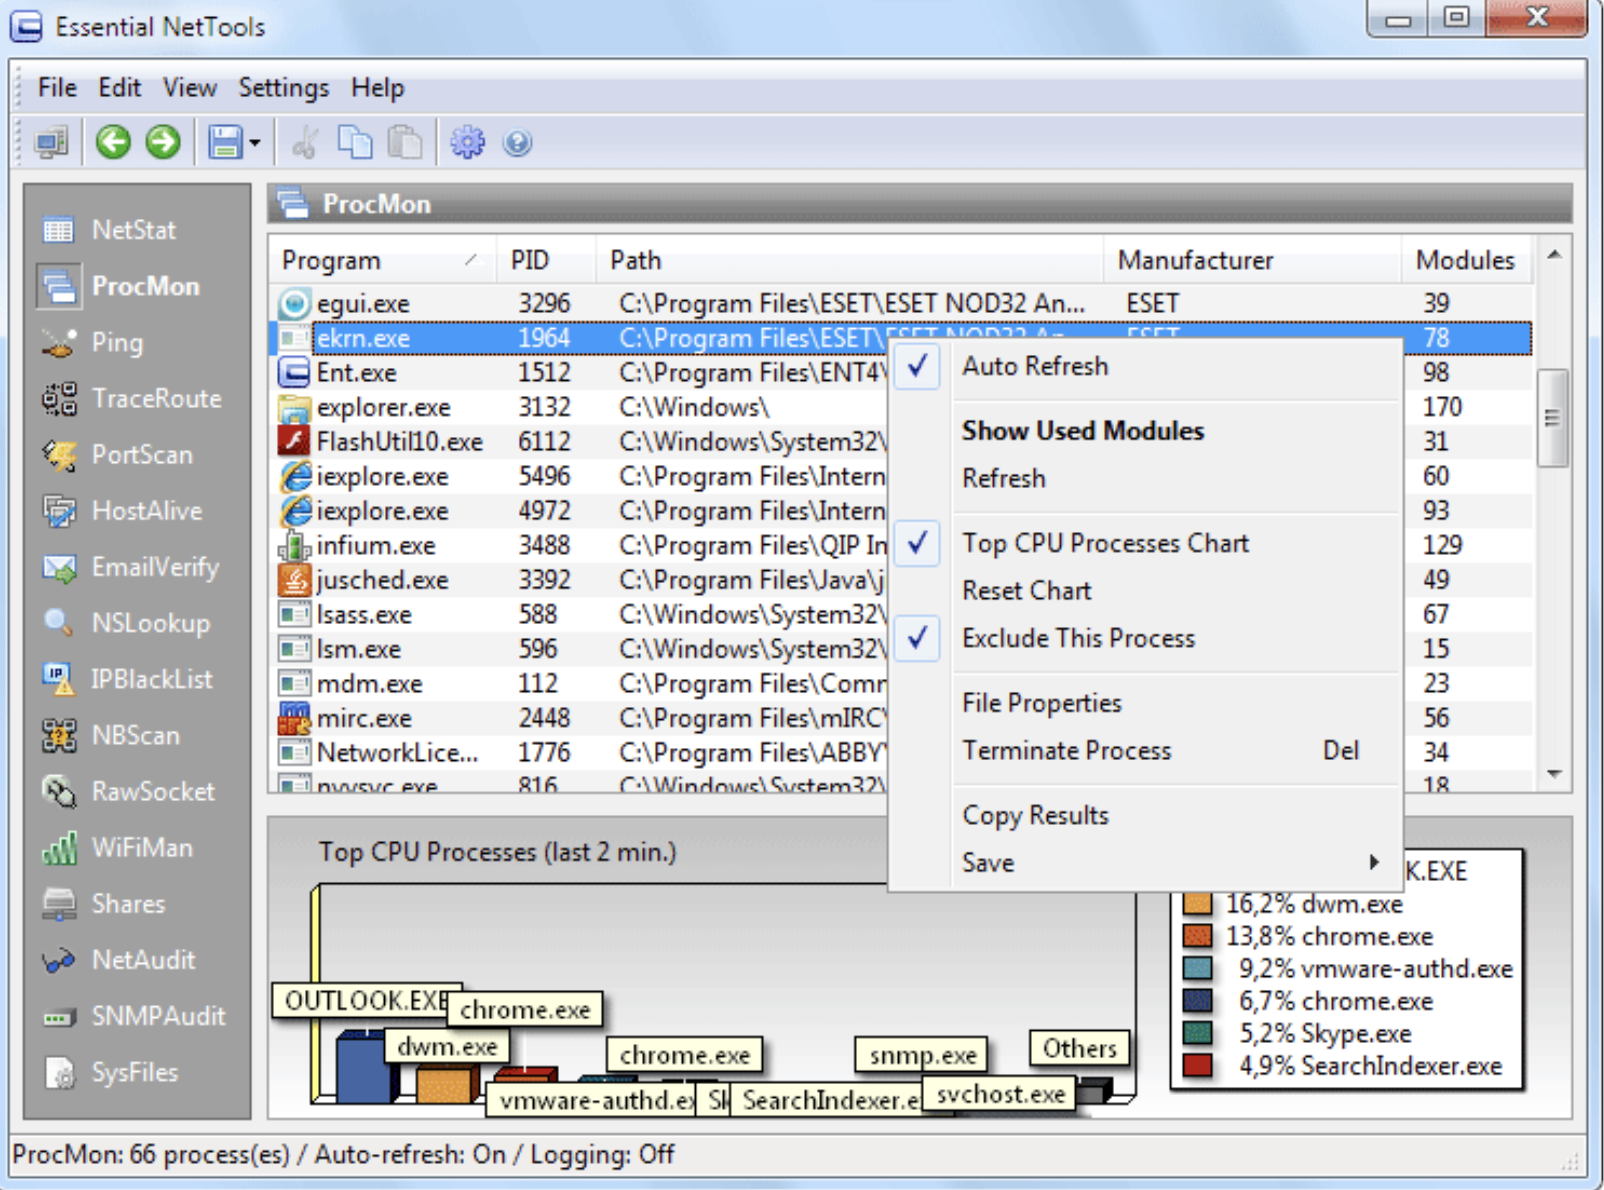Open the TraceRoute tool

[131, 399]
